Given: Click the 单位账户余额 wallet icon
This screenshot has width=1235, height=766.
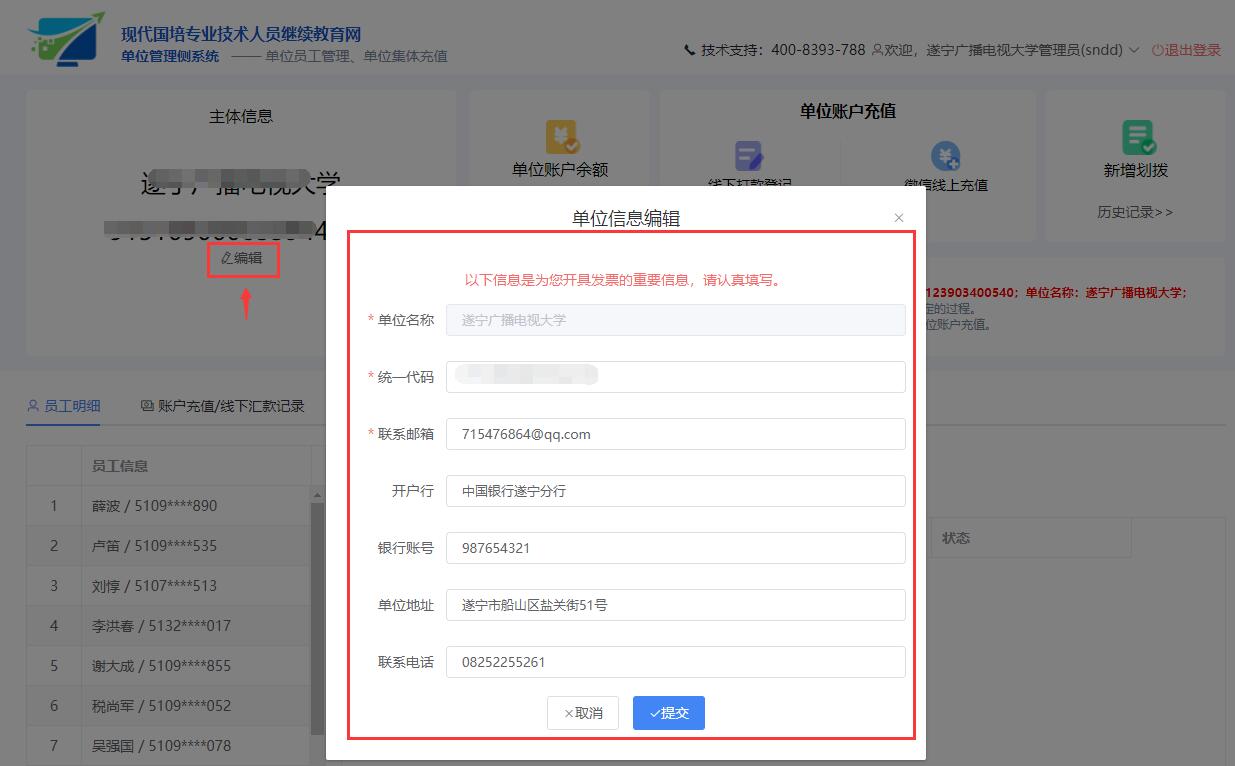Looking at the screenshot, I should point(562,137).
